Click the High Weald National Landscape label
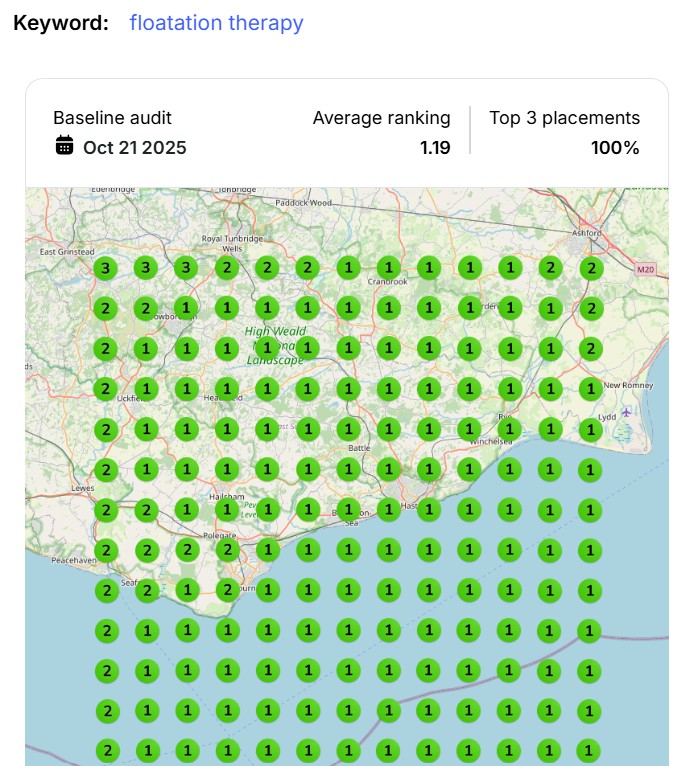Screen dimensions: 690x766 click(276, 345)
